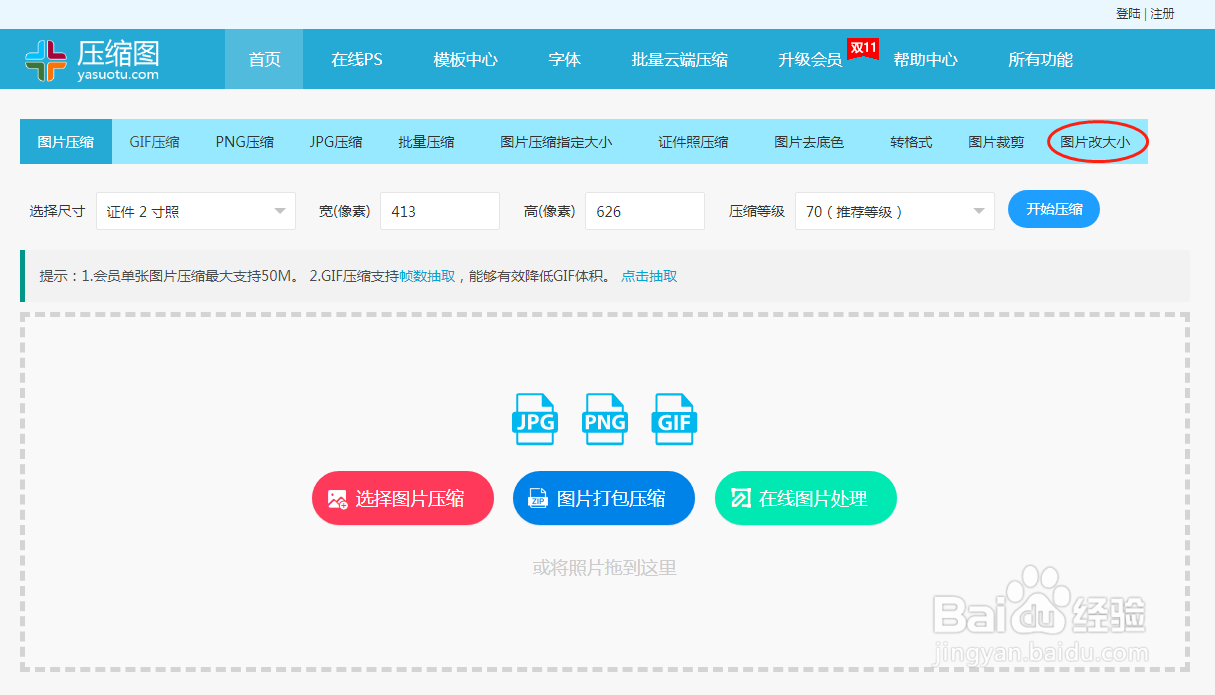The width and height of the screenshot is (1215, 695).
Task: Open the 图片裁剪 tab
Action: [996, 142]
